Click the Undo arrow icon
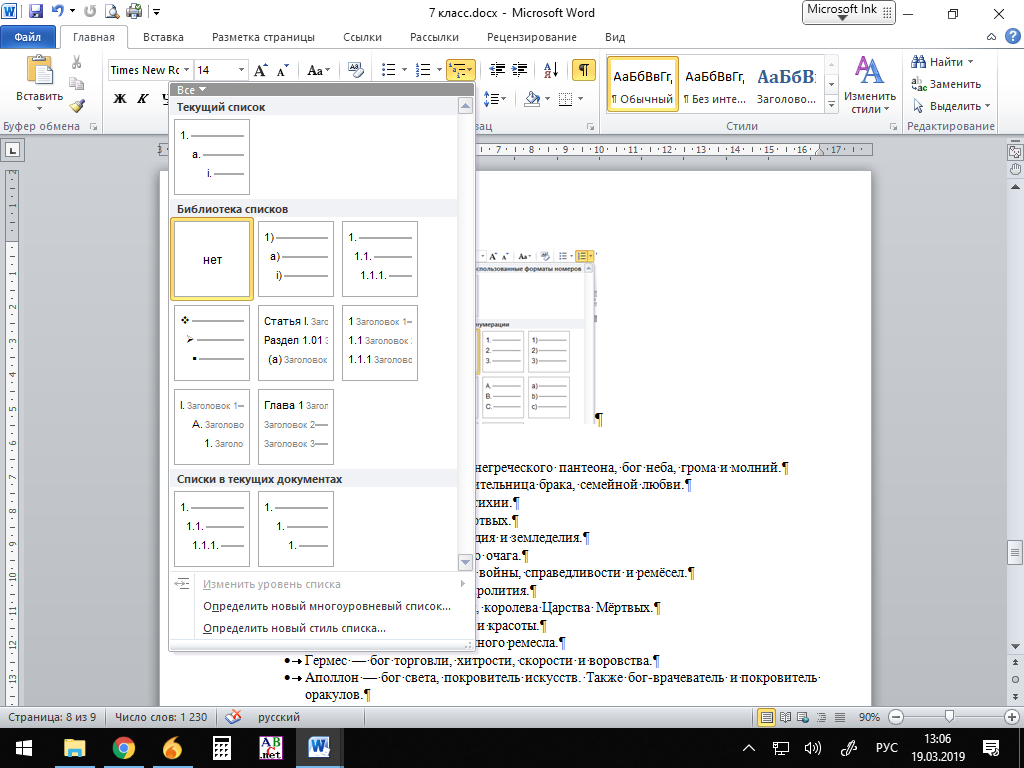The image size is (1024, 768). point(58,13)
